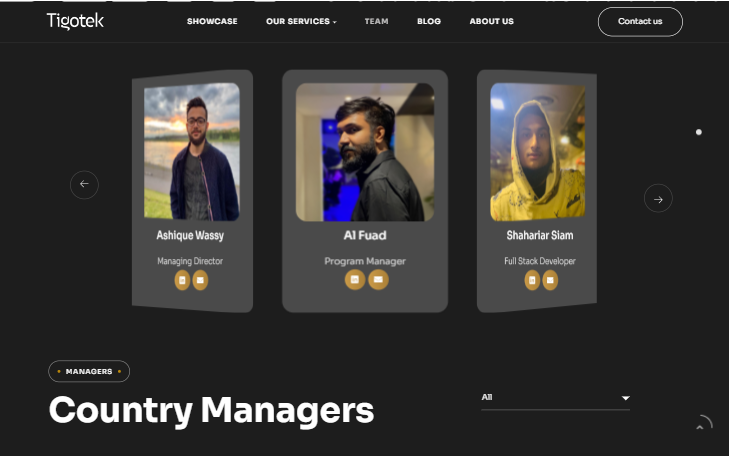
Task: Click the Tigotek logo
Action: coord(75,21)
